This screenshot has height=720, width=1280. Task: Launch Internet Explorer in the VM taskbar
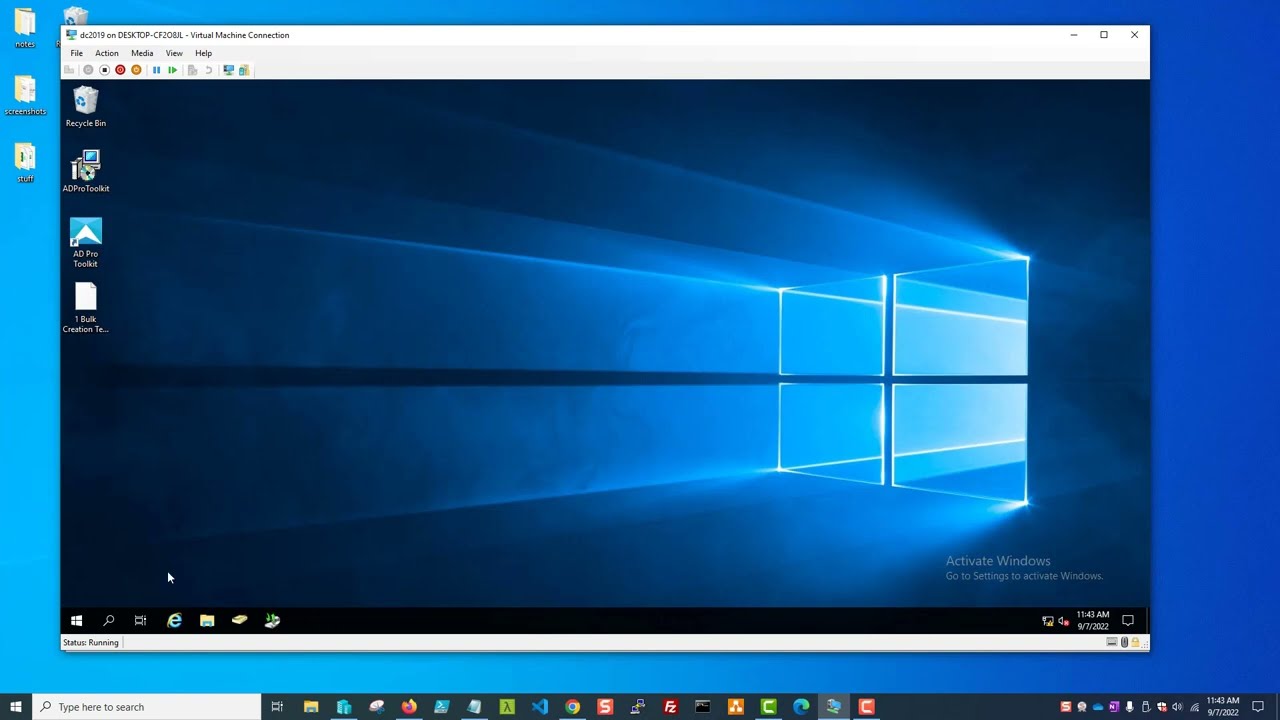click(174, 621)
